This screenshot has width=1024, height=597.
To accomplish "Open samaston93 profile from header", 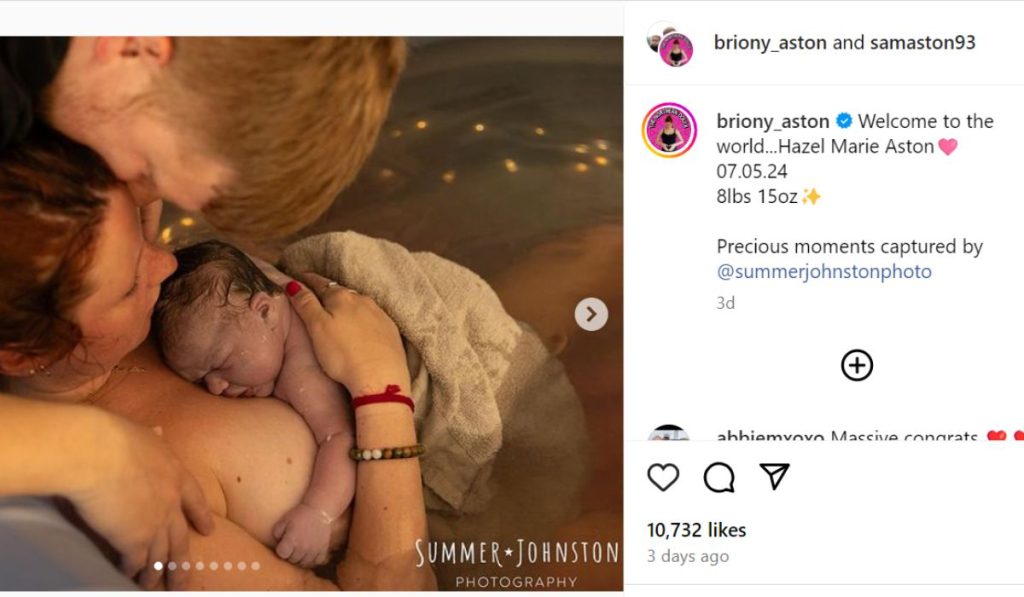I will (922, 43).
